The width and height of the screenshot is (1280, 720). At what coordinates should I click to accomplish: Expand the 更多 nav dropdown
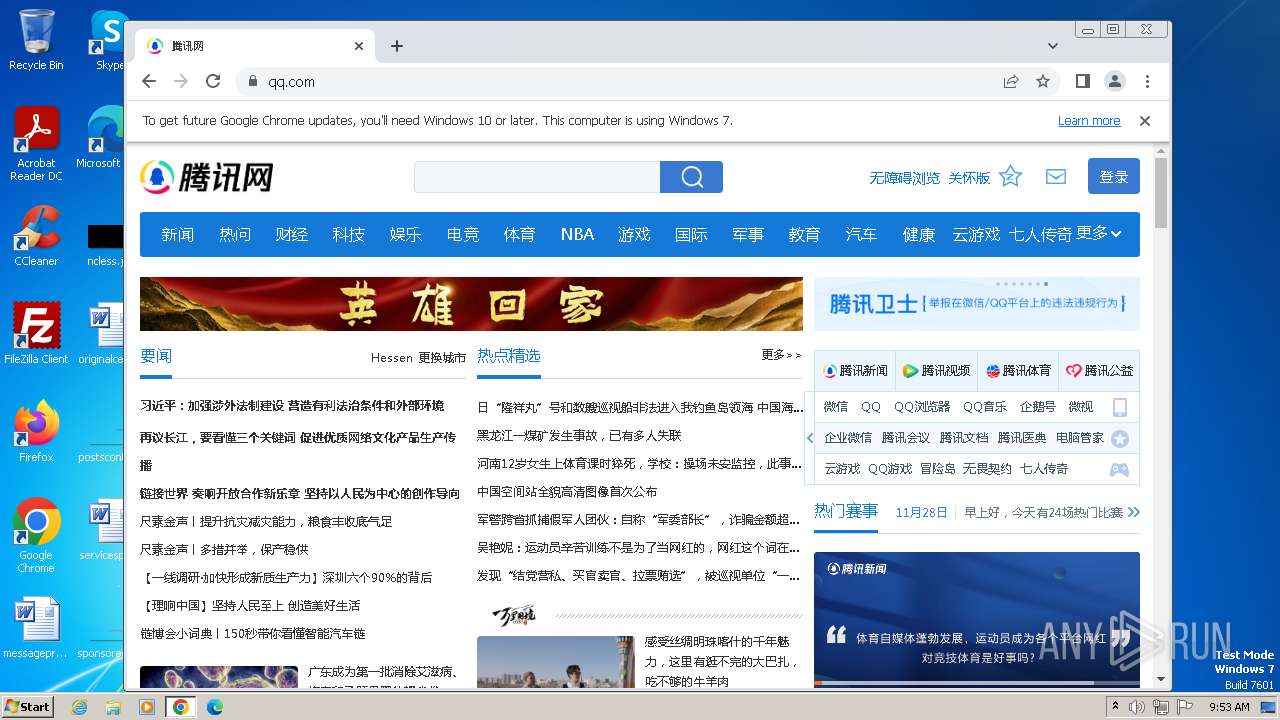(x=1100, y=233)
